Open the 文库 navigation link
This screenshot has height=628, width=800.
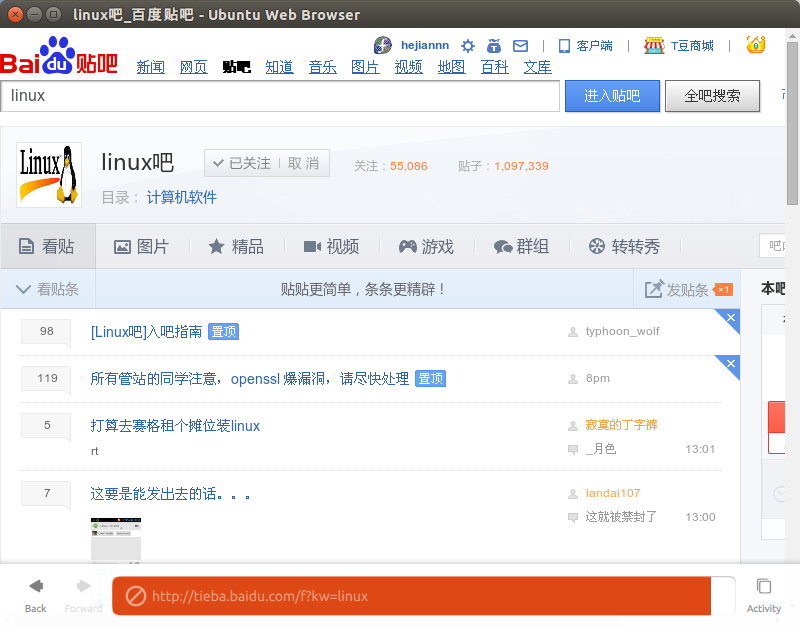tap(537, 67)
